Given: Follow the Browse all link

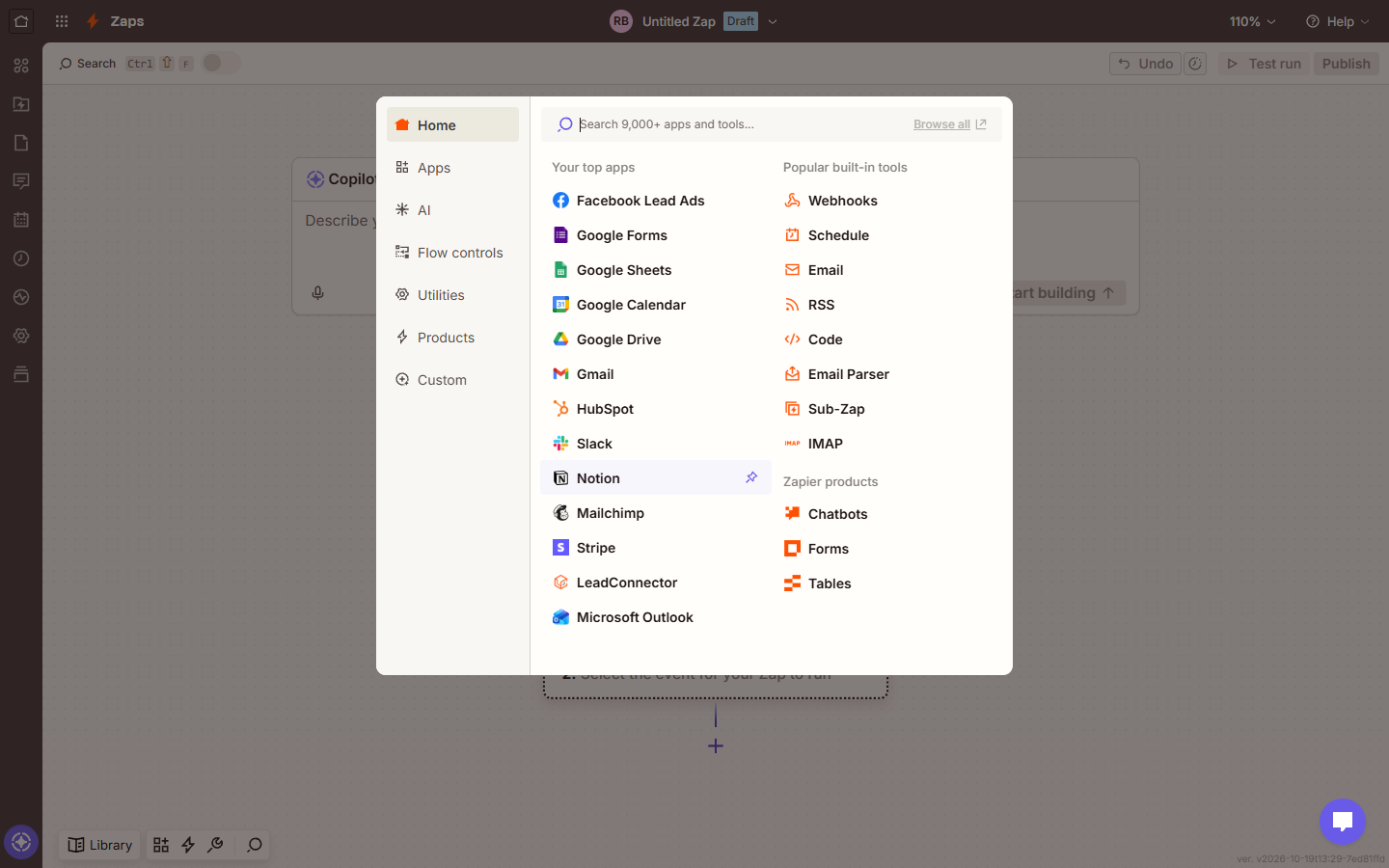Looking at the screenshot, I should (x=950, y=124).
